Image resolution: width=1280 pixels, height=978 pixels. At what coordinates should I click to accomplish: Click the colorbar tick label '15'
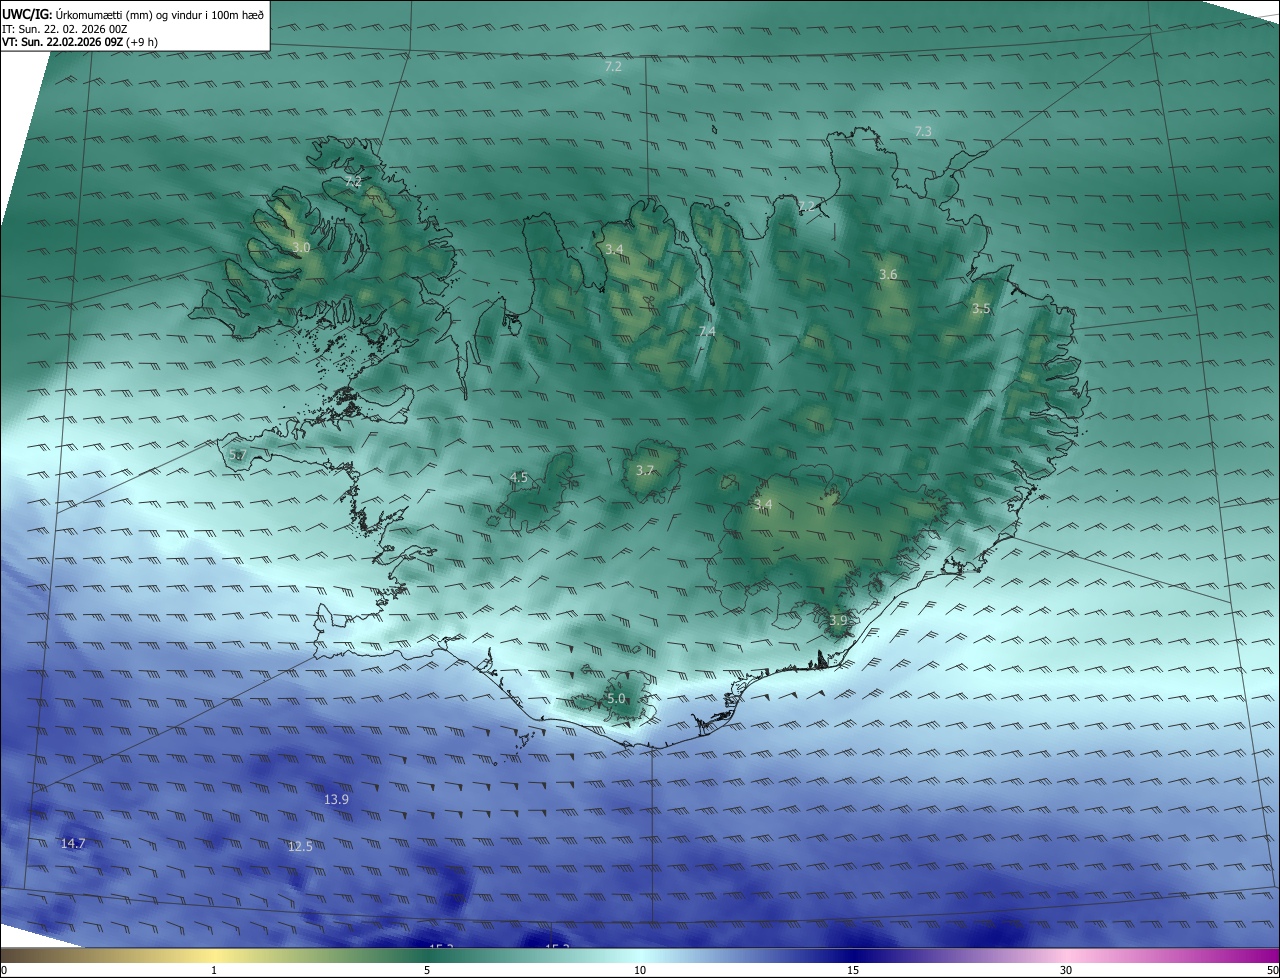853,970
